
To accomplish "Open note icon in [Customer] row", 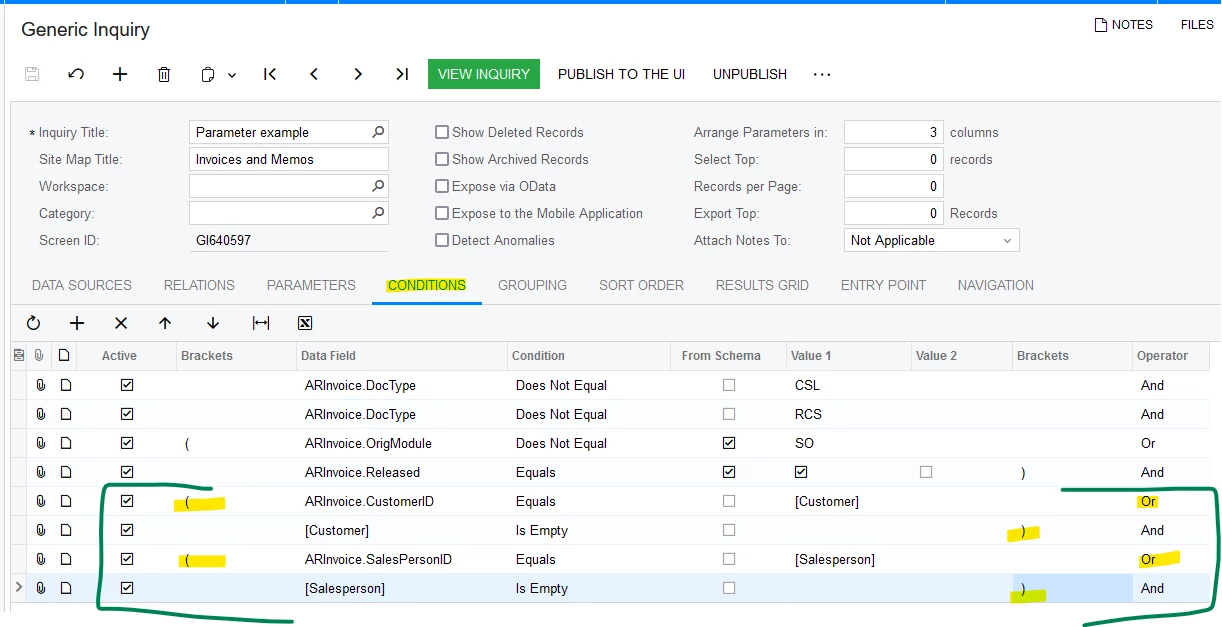I will (65, 530).
